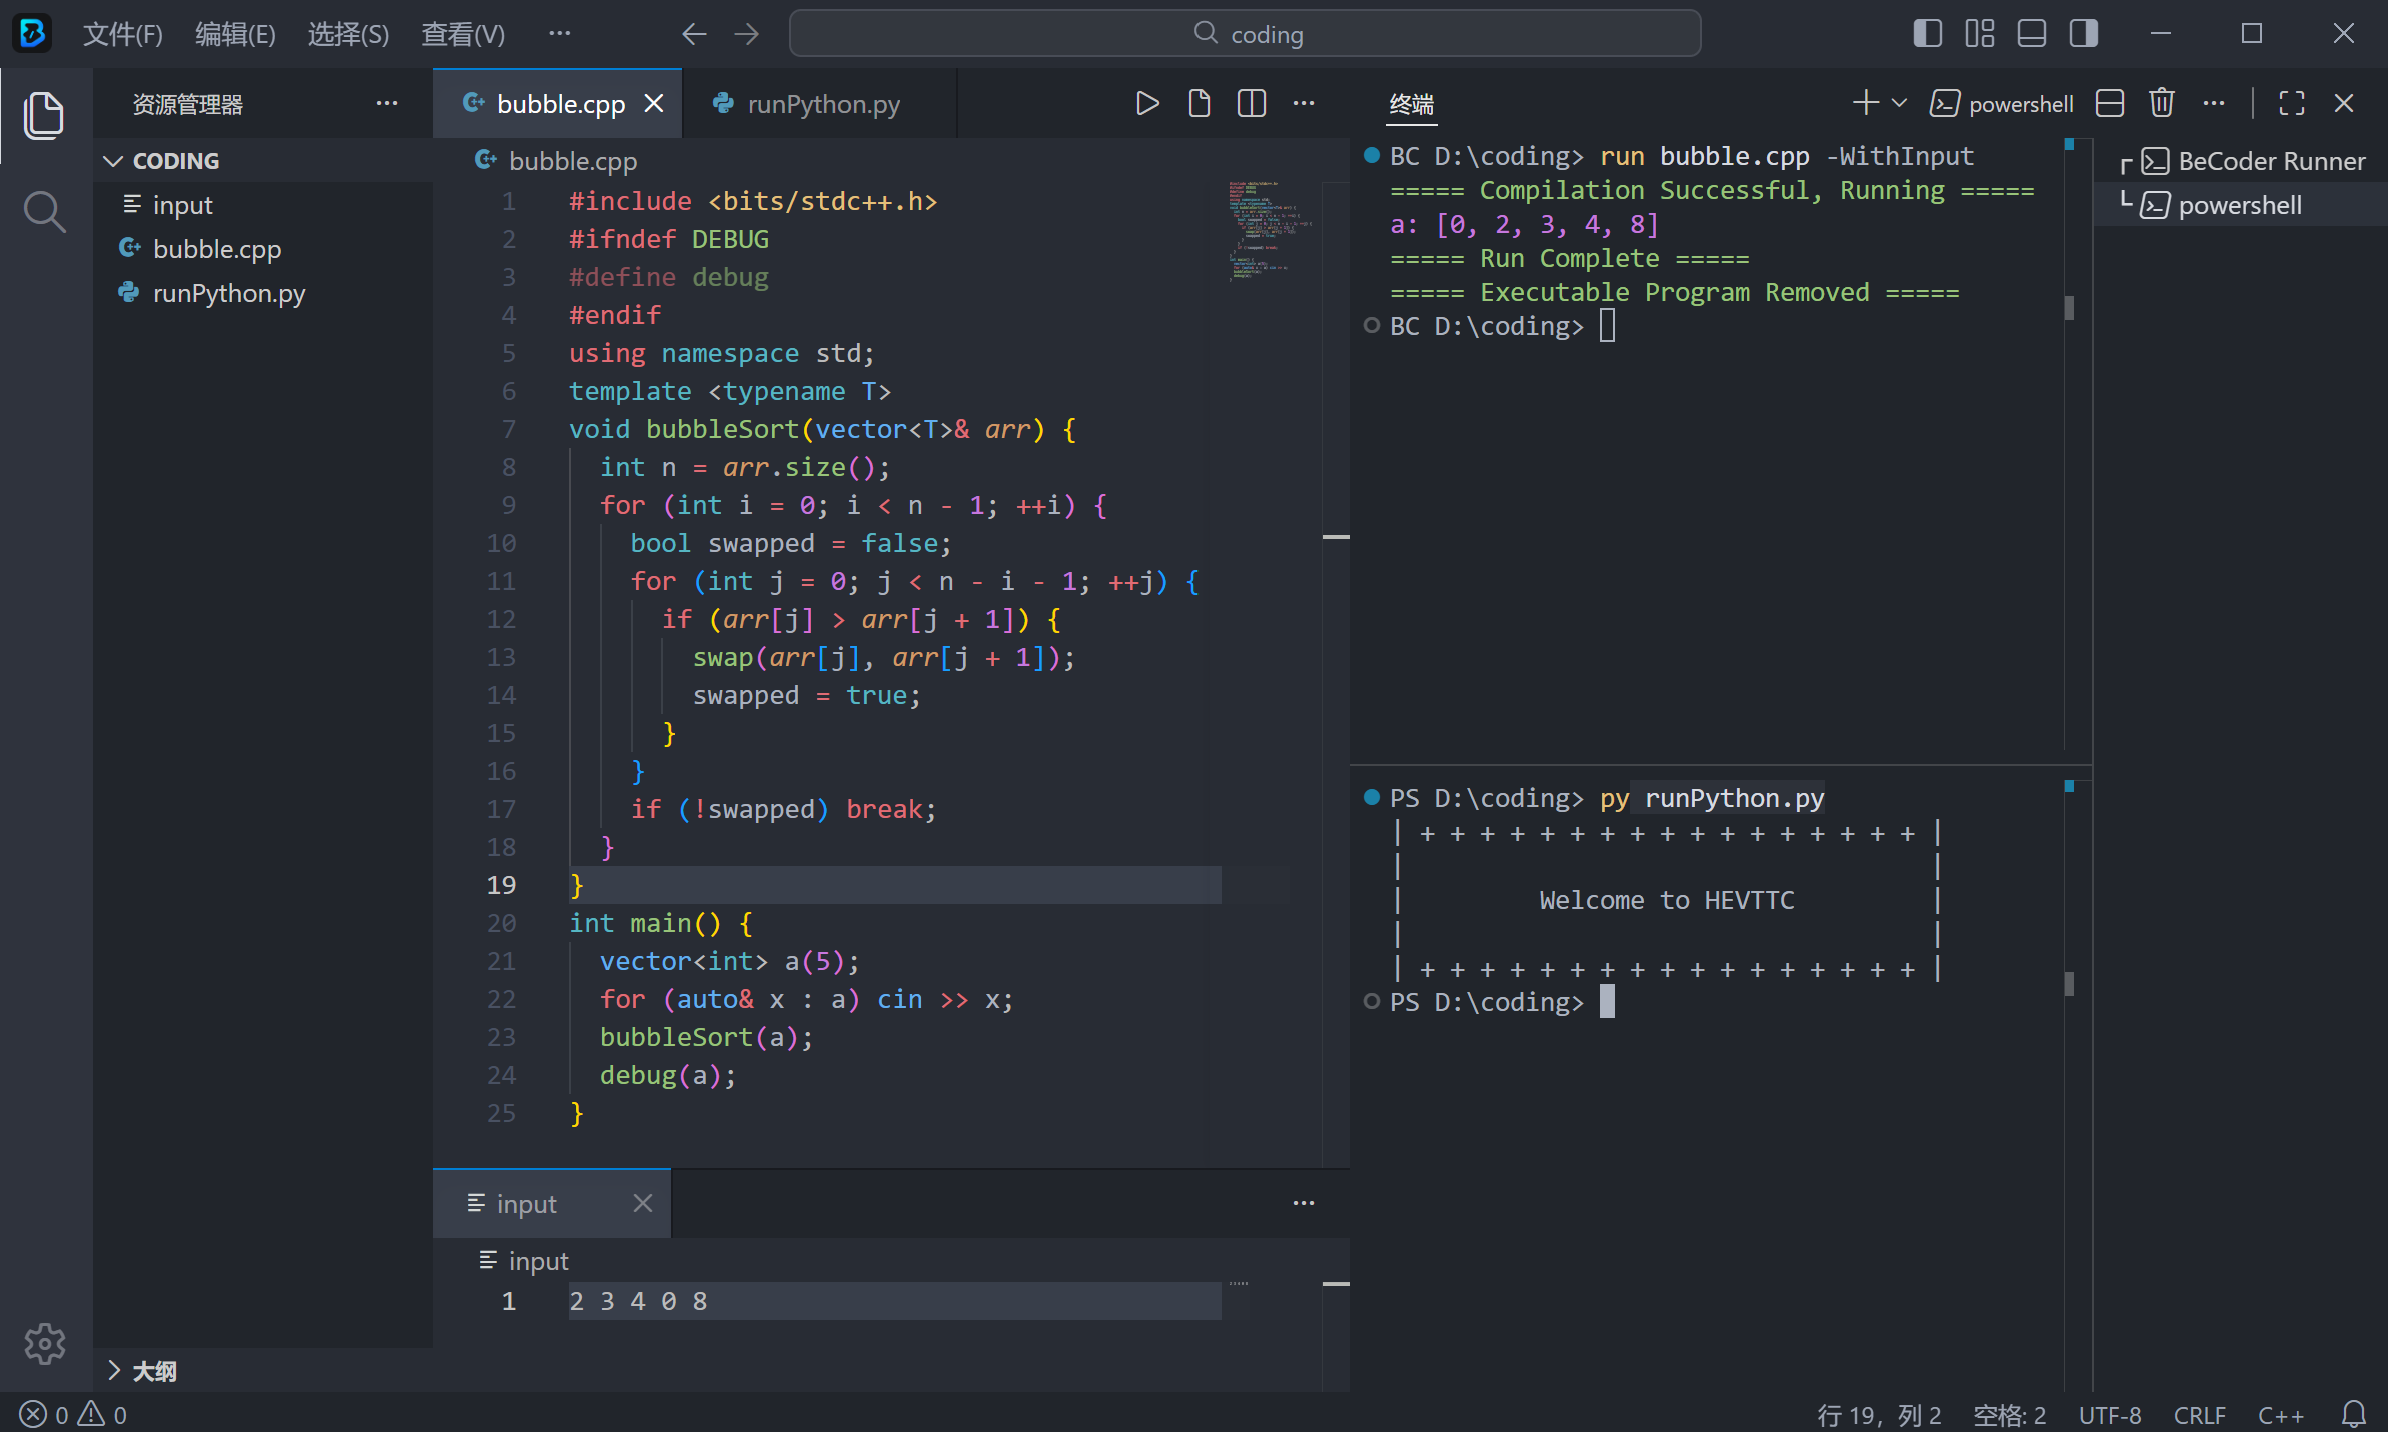Toggle primary sidebar visibility
This screenshot has width=2388, height=1432.
pyautogui.click(x=1928, y=34)
